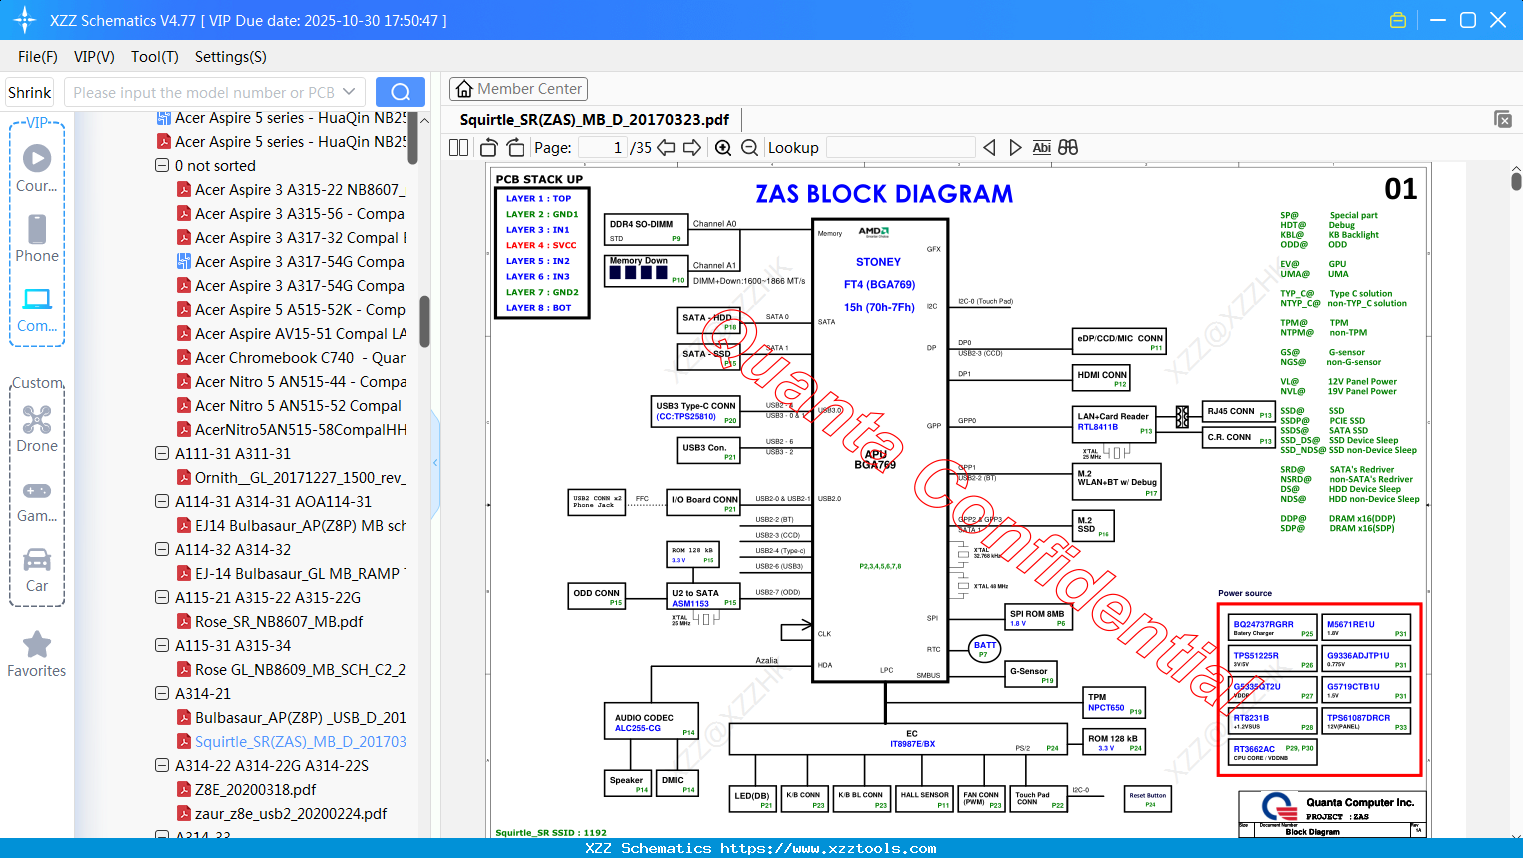Collapse the A114-31 A314-31 AOA114-31 group
Image resolution: width=1523 pixels, height=858 pixels.
coord(162,502)
